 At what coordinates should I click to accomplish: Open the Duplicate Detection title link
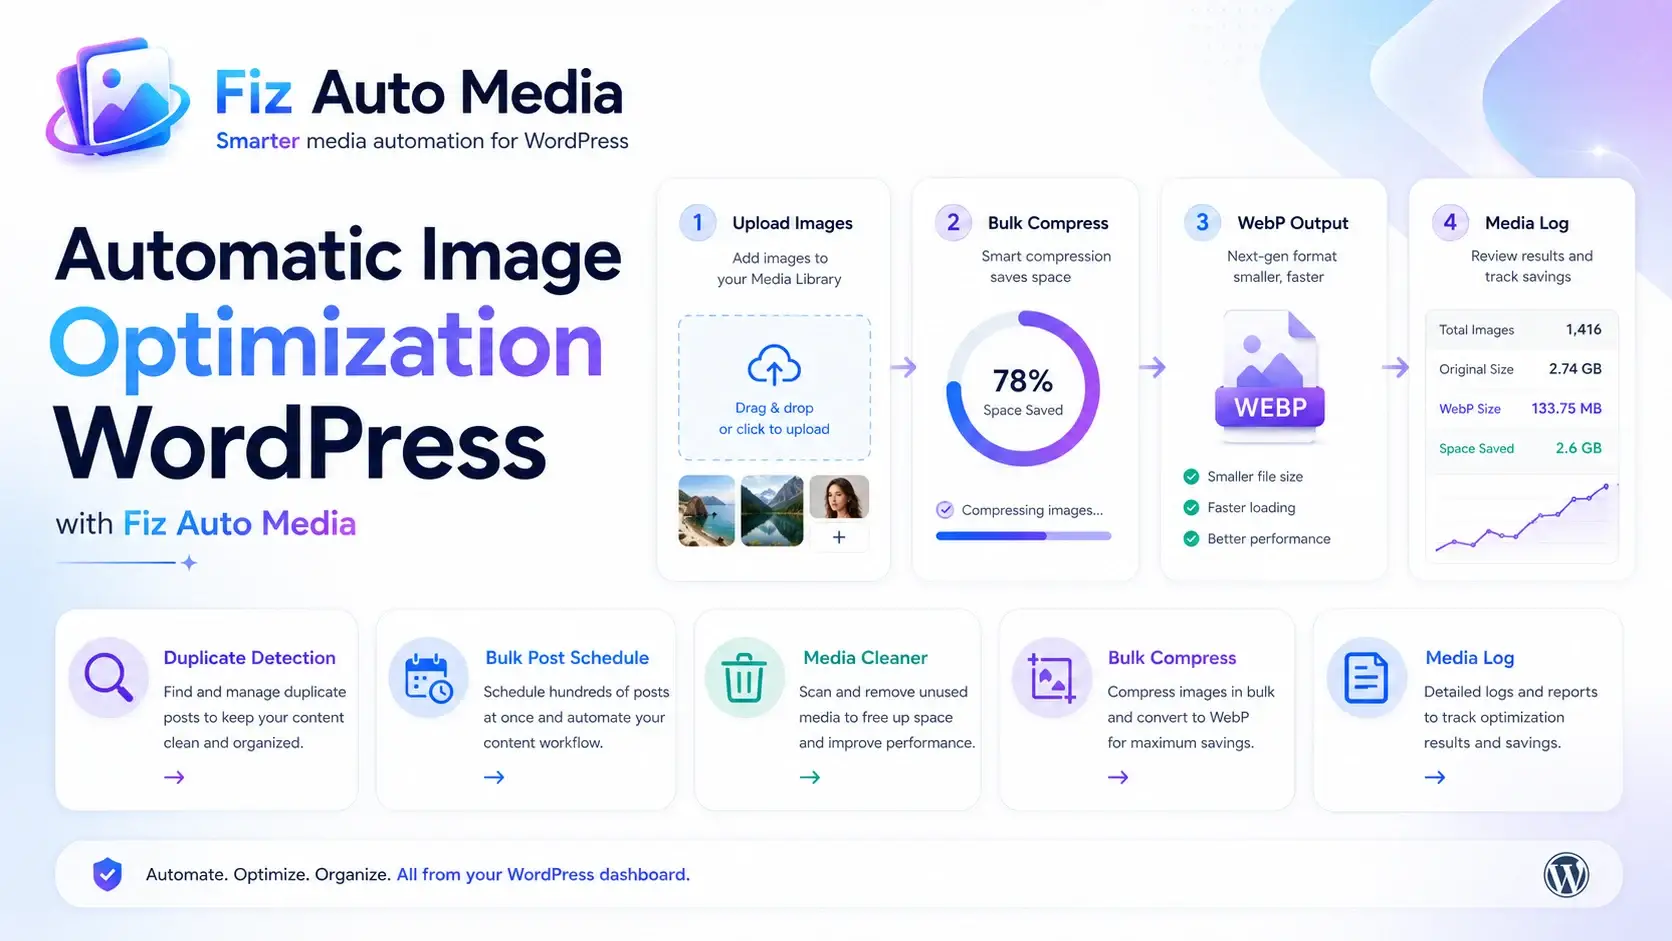pos(250,658)
